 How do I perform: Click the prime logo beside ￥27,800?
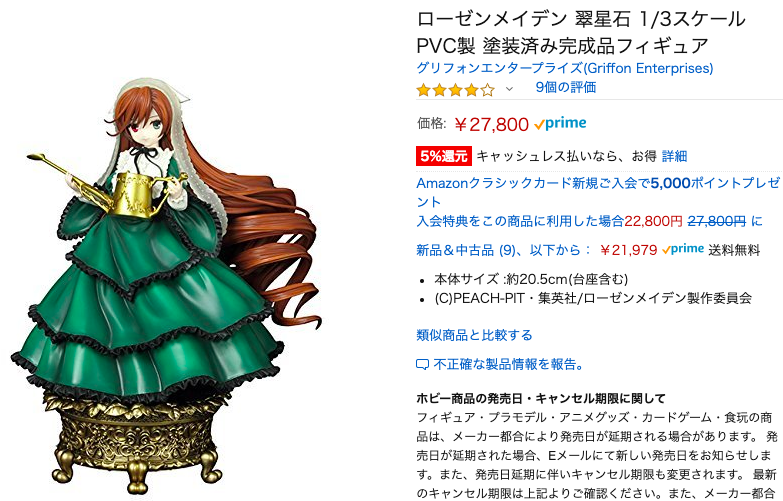click(560, 123)
